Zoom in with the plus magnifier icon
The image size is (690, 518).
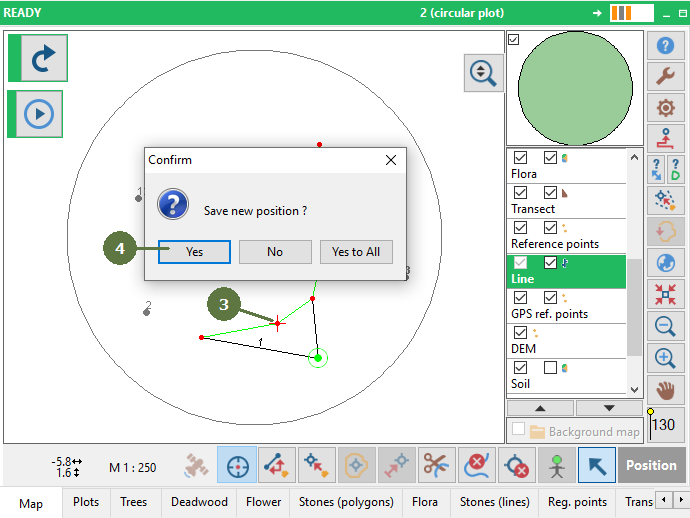(x=665, y=358)
